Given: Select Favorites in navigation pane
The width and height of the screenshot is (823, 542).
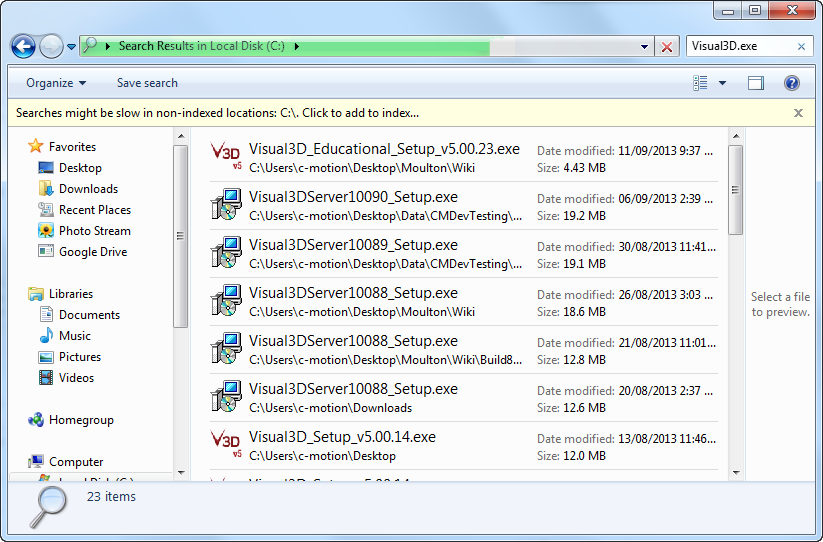Looking at the screenshot, I should point(72,146).
